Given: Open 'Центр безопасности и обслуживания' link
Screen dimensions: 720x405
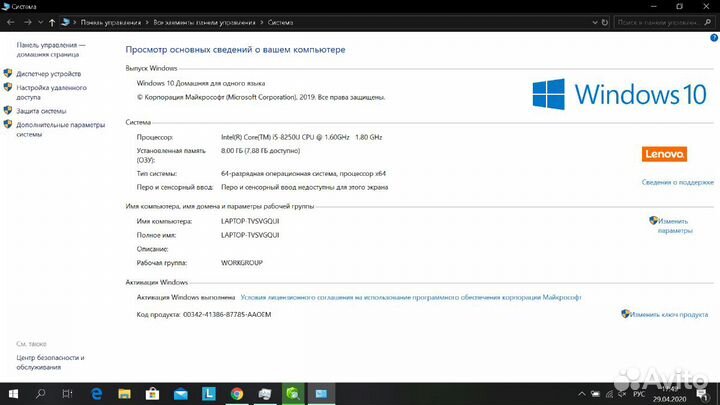Looking at the screenshot, I should coord(51,362).
